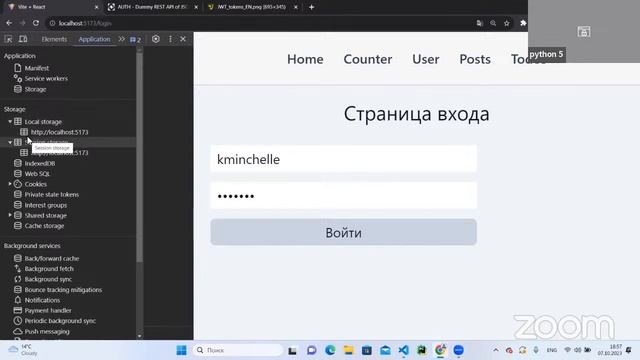This screenshot has height=360, width=640.
Task: Open Notifications service
Action: (x=42, y=300)
